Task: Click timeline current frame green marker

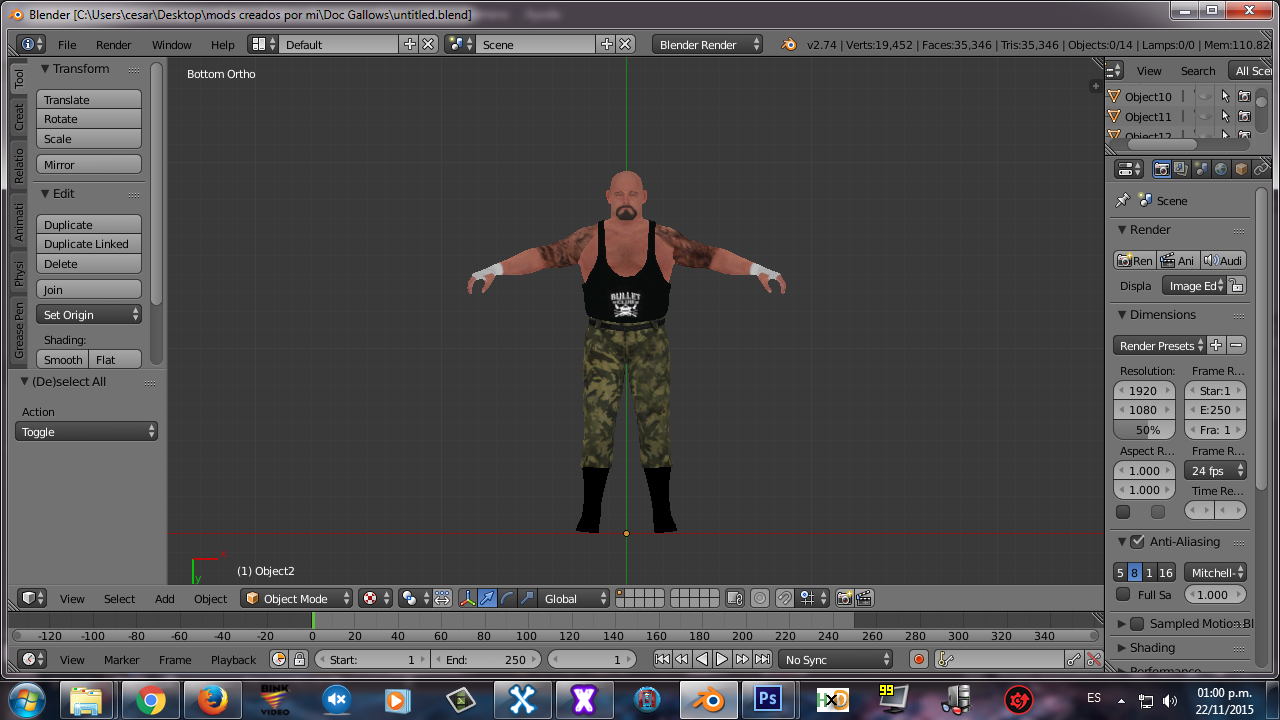Action: (x=312, y=621)
